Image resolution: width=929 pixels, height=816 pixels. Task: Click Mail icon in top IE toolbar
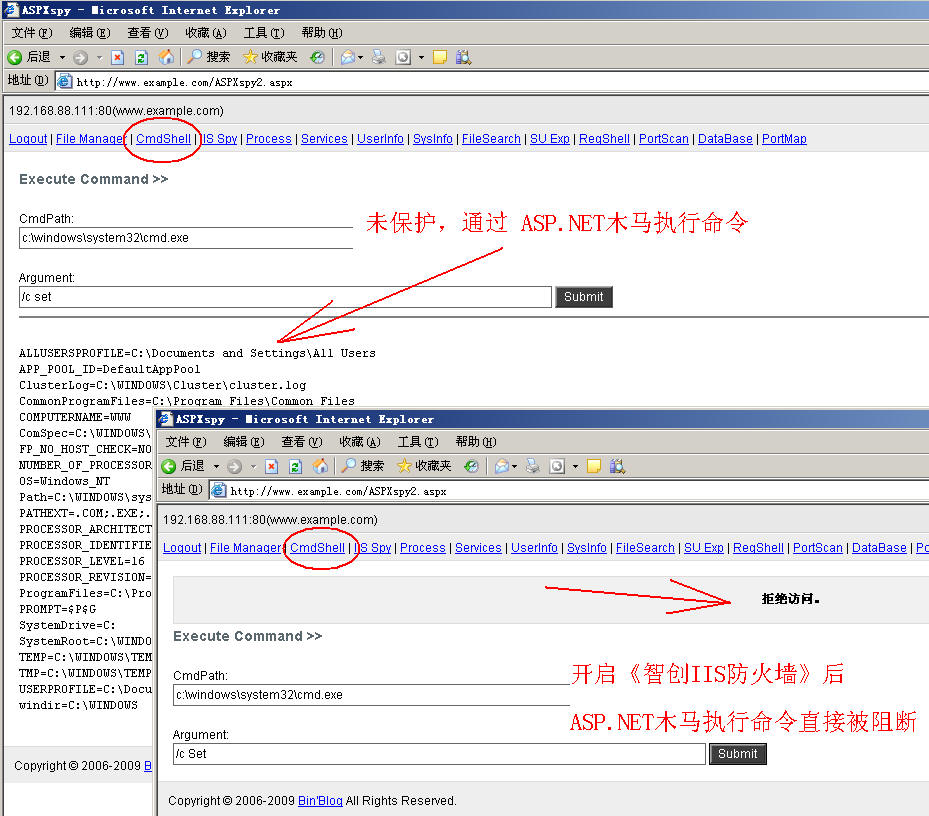348,57
